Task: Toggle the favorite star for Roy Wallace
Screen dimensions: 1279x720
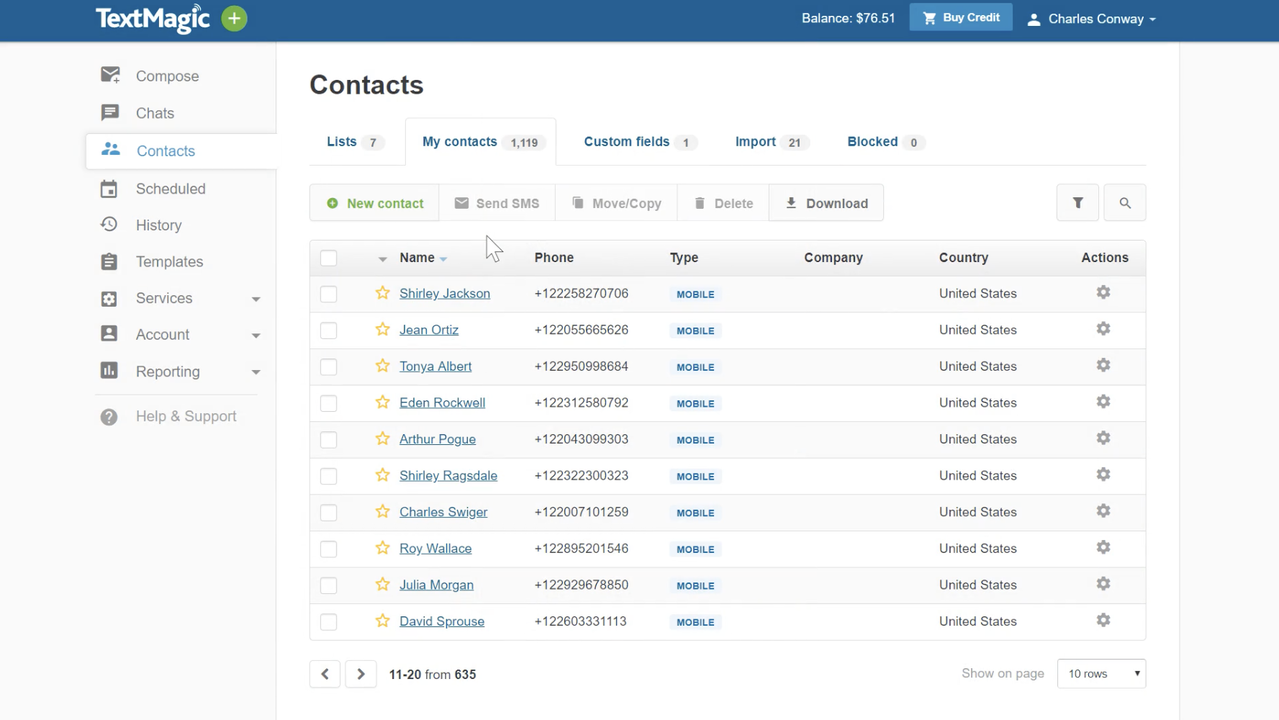Action: tap(382, 548)
